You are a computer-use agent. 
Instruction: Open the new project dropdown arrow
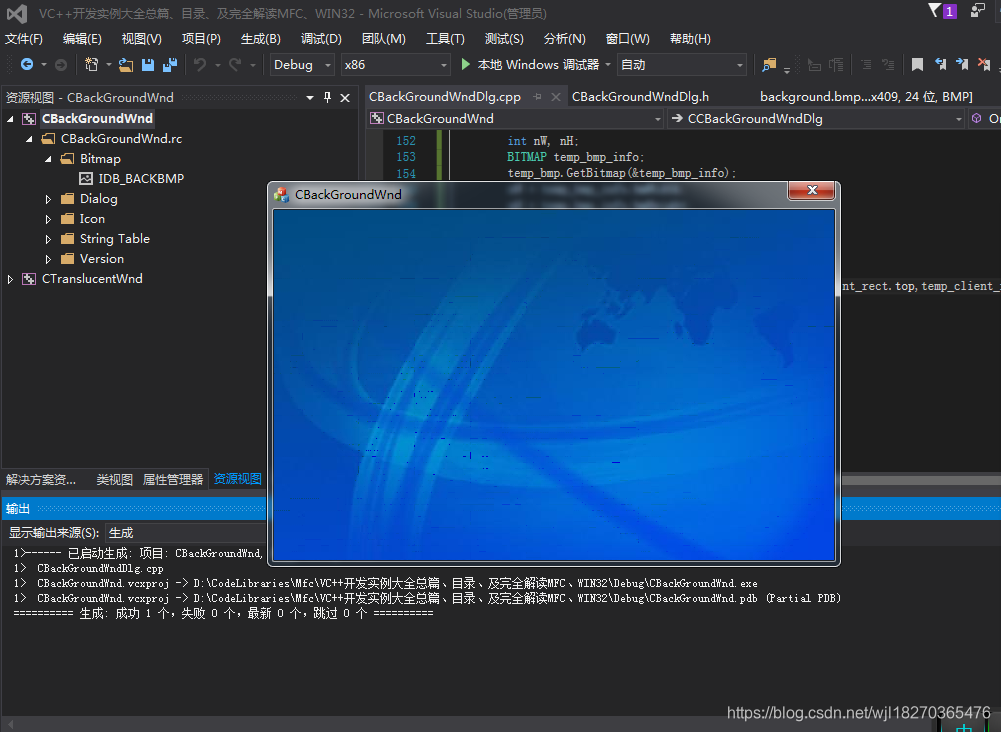tap(109, 65)
